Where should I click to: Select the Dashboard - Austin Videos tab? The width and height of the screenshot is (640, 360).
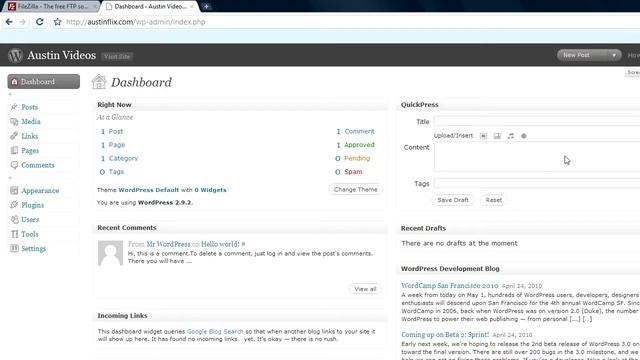(x=150, y=7)
